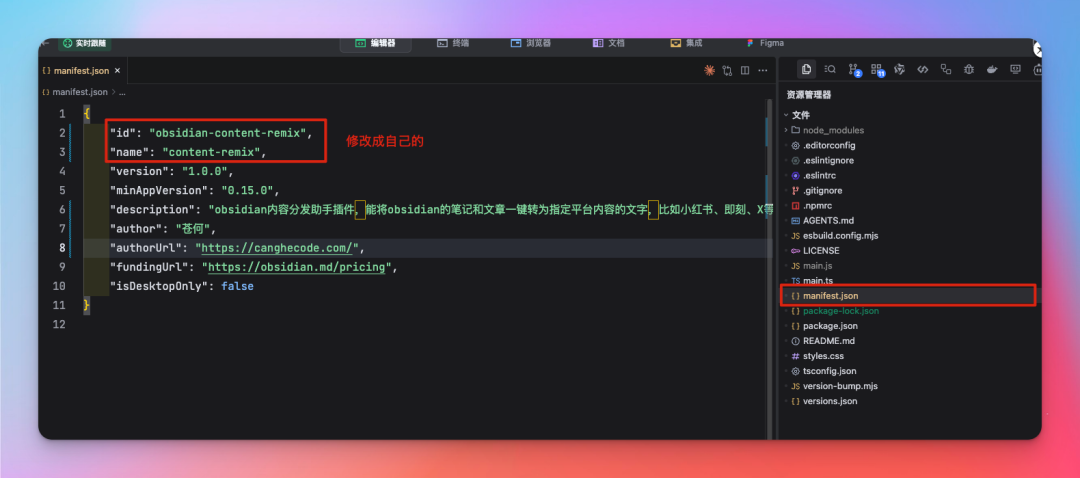Open source control icon with badge 2
Screen dimensions: 1080x478
coord(854,70)
